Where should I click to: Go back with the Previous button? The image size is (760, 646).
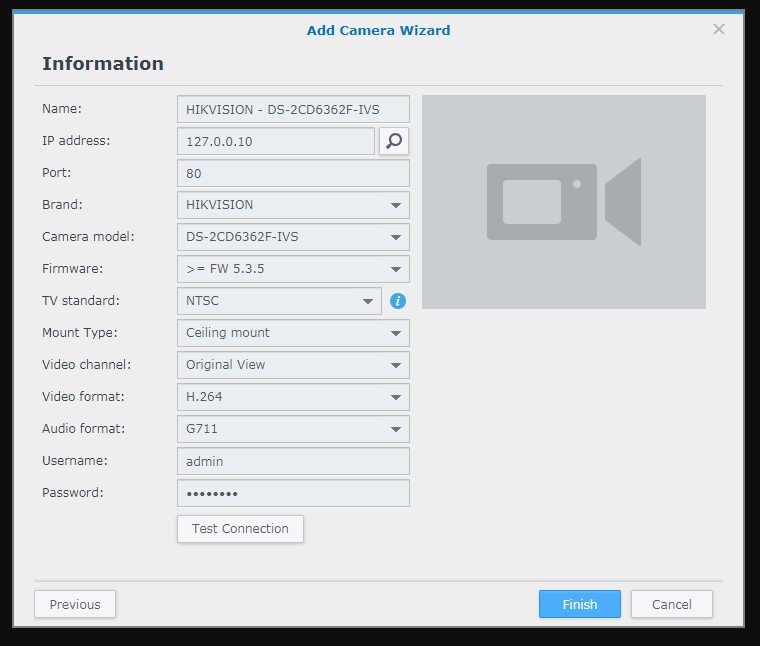click(x=75, y=604)
